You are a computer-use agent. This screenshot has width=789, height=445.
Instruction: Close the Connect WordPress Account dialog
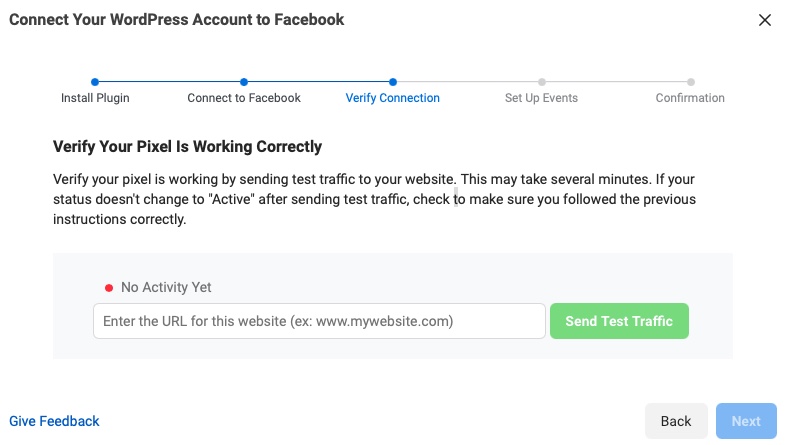(765, 20)
